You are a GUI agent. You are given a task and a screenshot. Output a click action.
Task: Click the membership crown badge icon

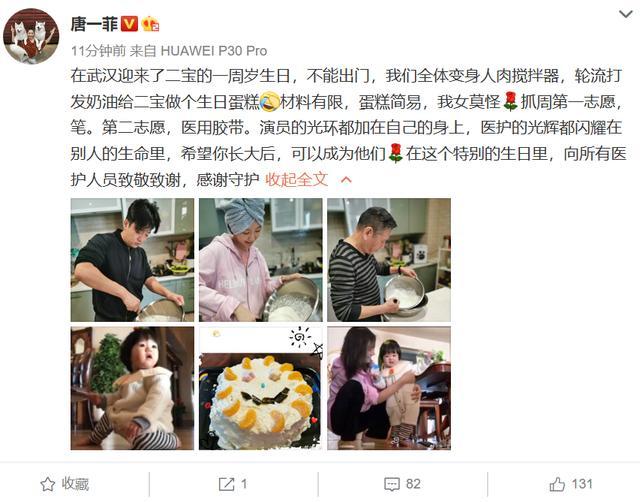pyautogui.click(x=150, y=24)
